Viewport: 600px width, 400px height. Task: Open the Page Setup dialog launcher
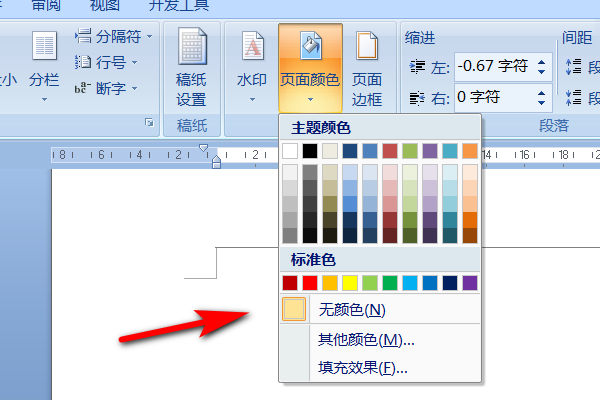point(149,122)
